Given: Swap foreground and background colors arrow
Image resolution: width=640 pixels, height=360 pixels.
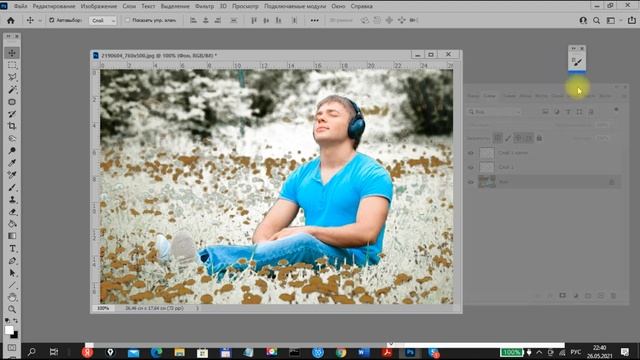Looking at the screenshot, I should coord(16,321).
